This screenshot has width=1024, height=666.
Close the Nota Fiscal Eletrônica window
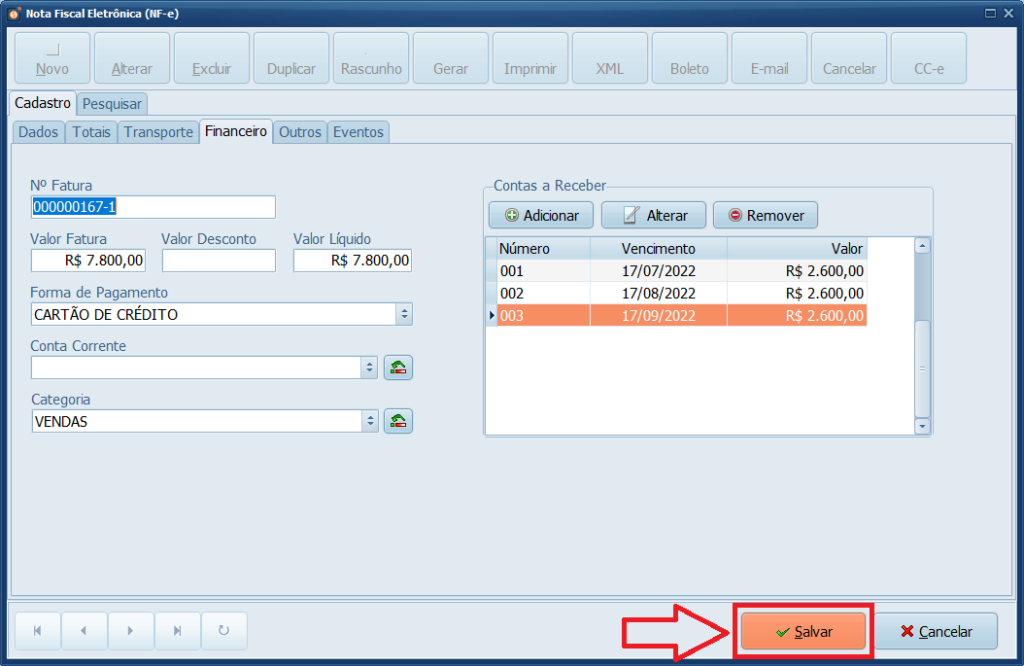pos(1008,13)
